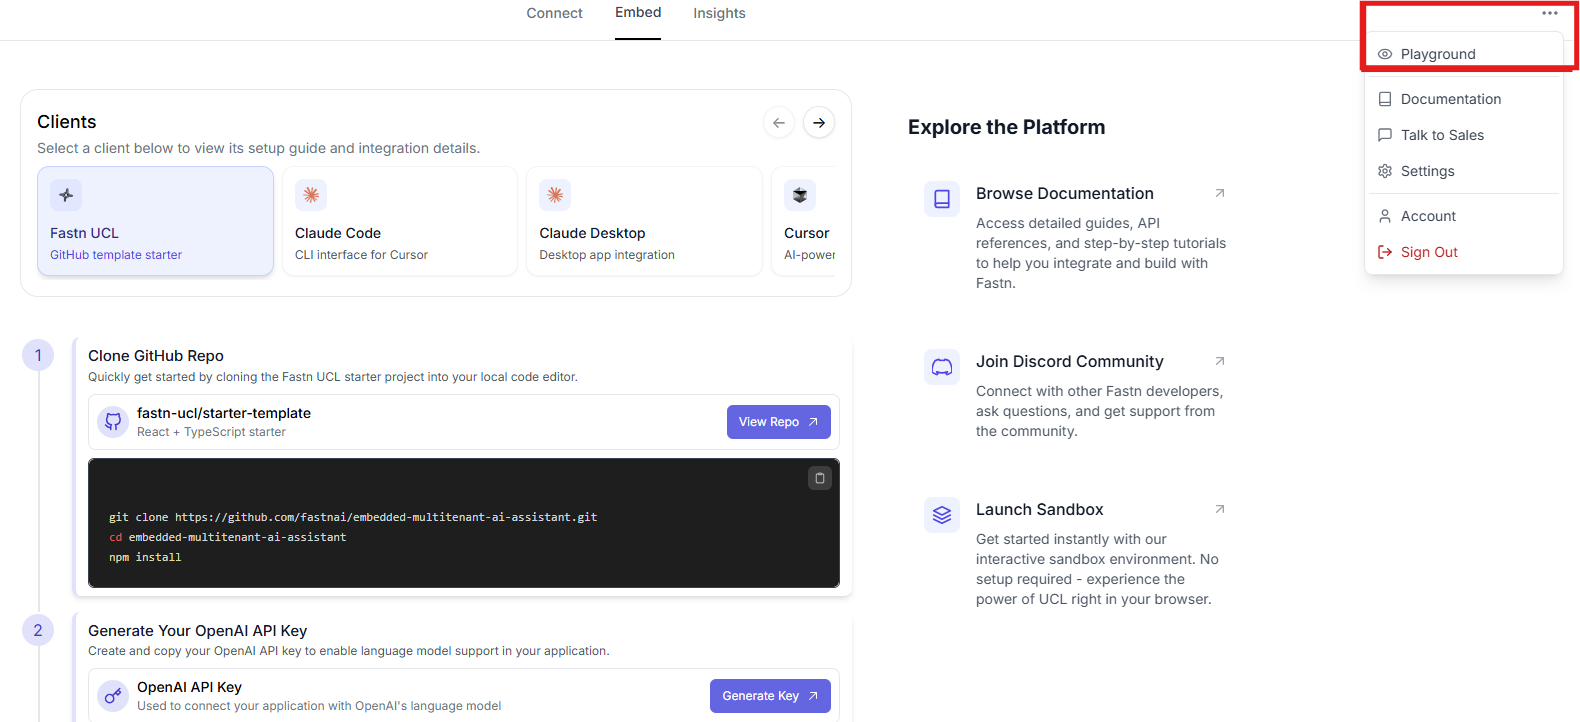Click the Generate Key button
This screenshot has width=1580, height=722.
(770, 696)
